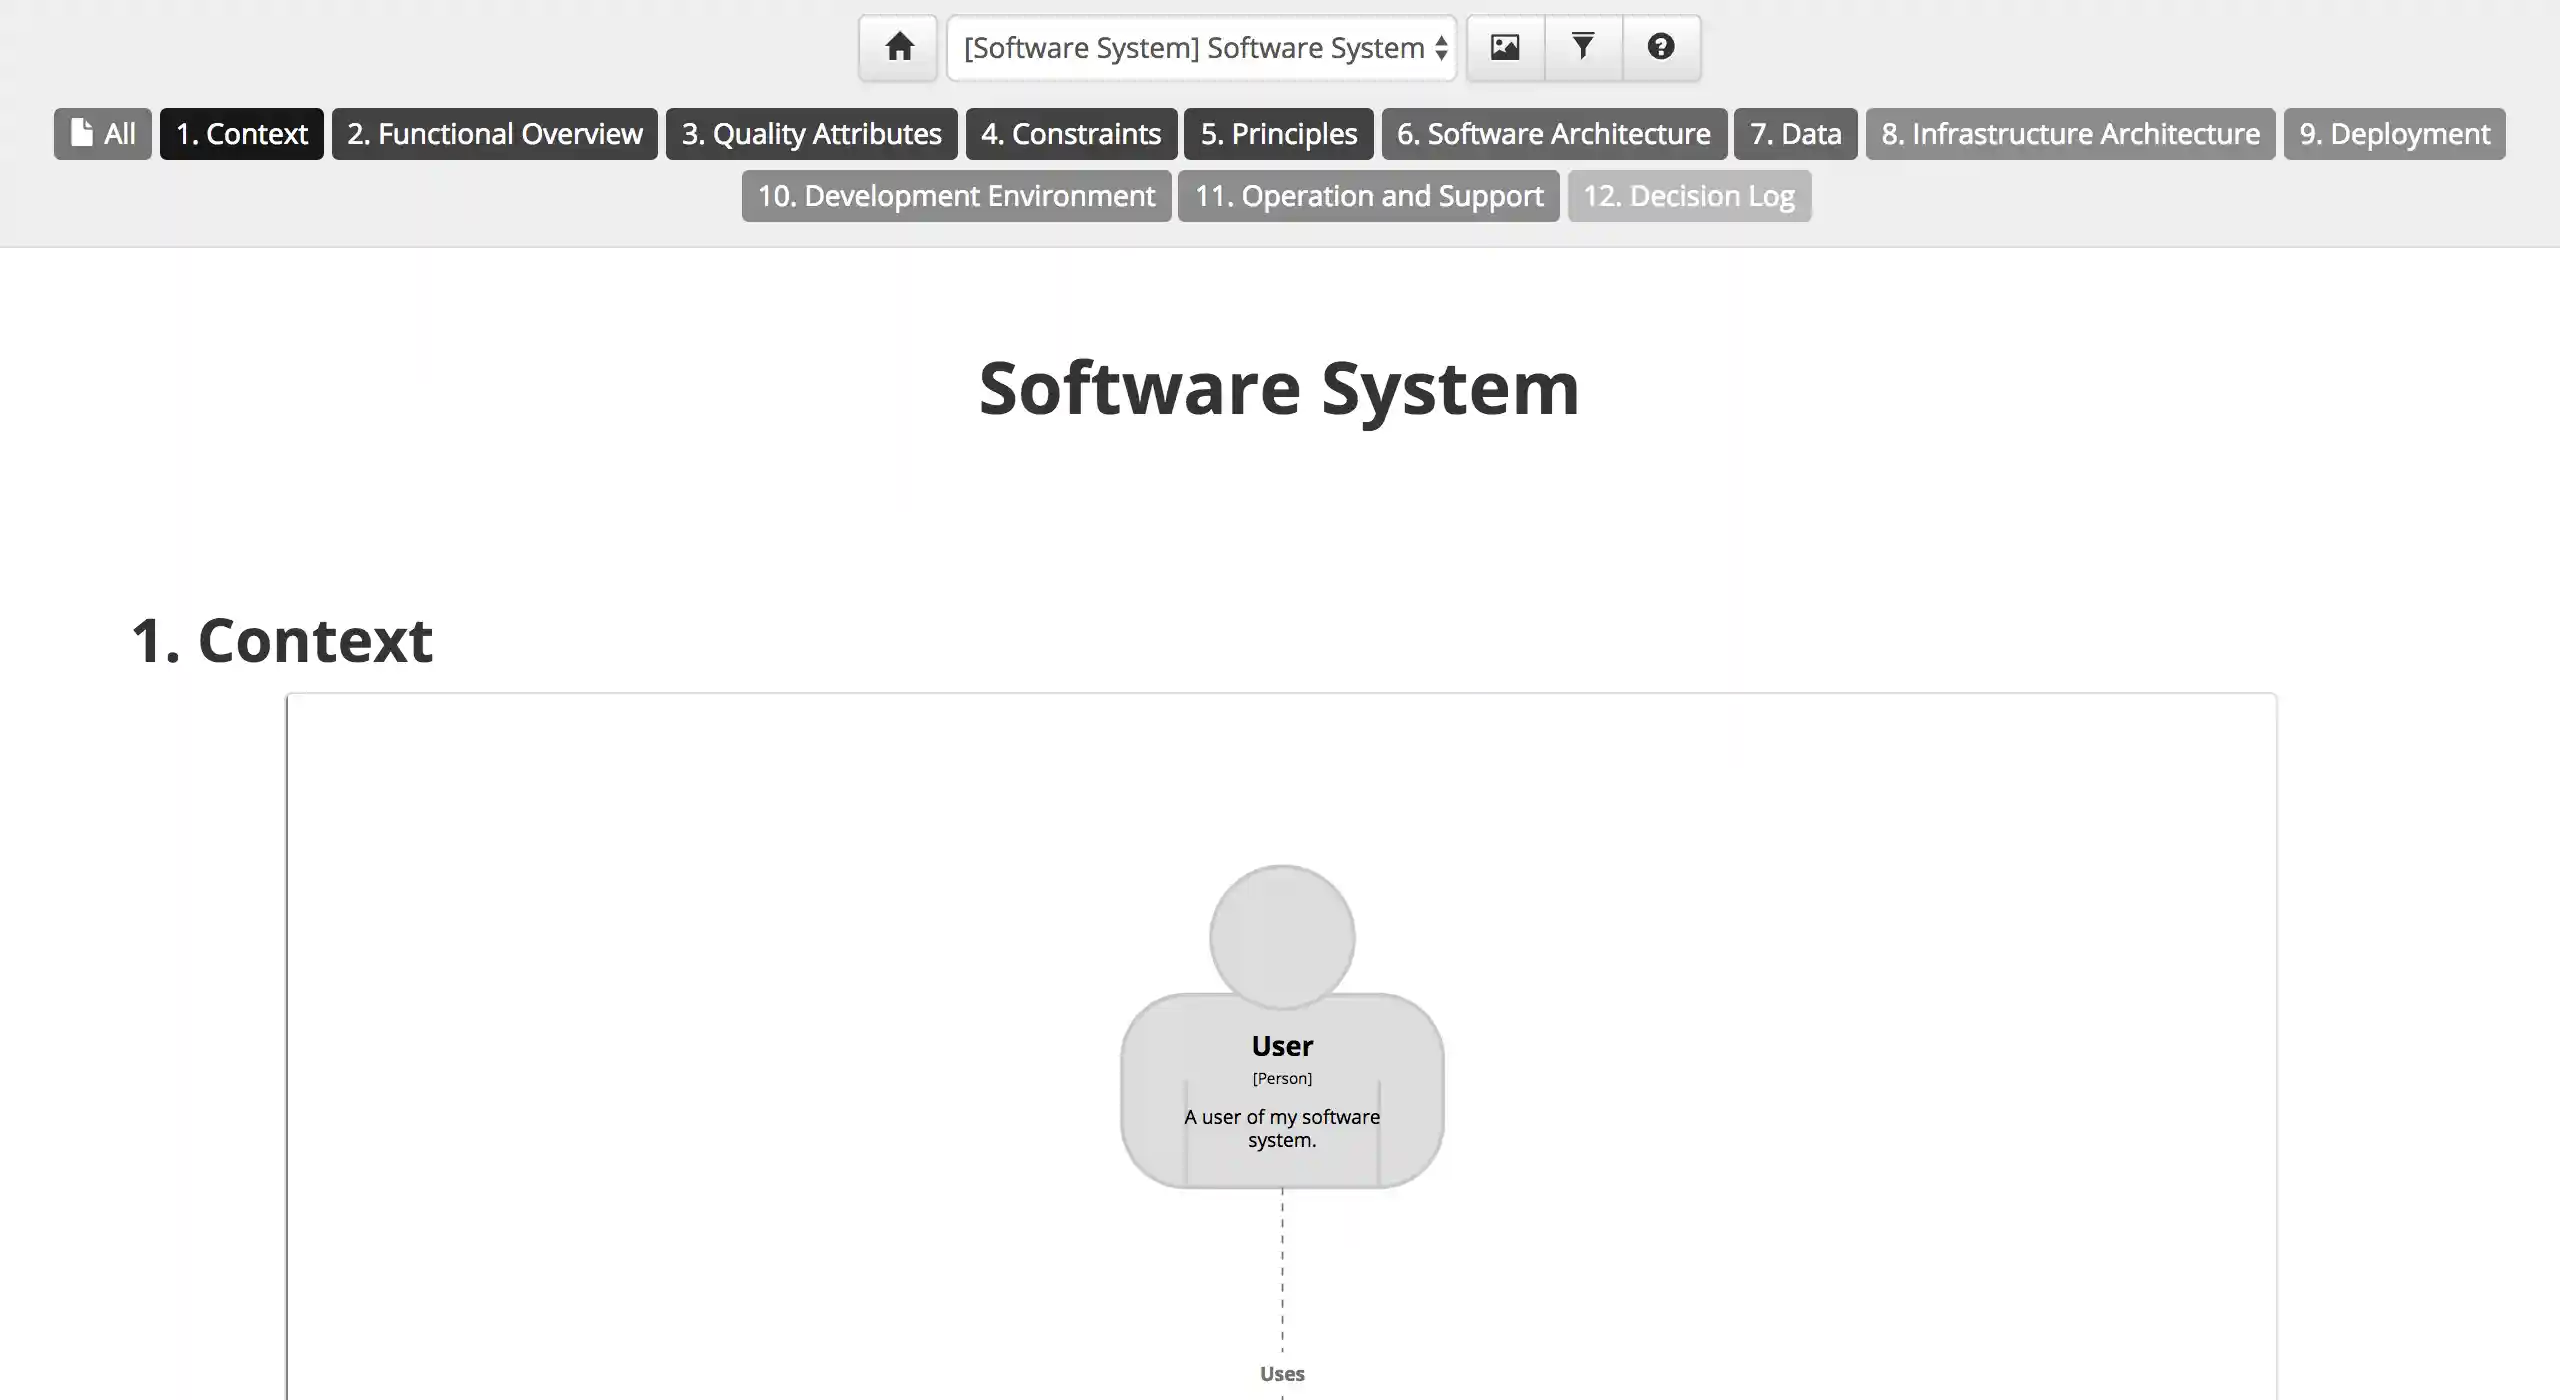
Task: Click the home icon in the toolbar
Action: 897,47
